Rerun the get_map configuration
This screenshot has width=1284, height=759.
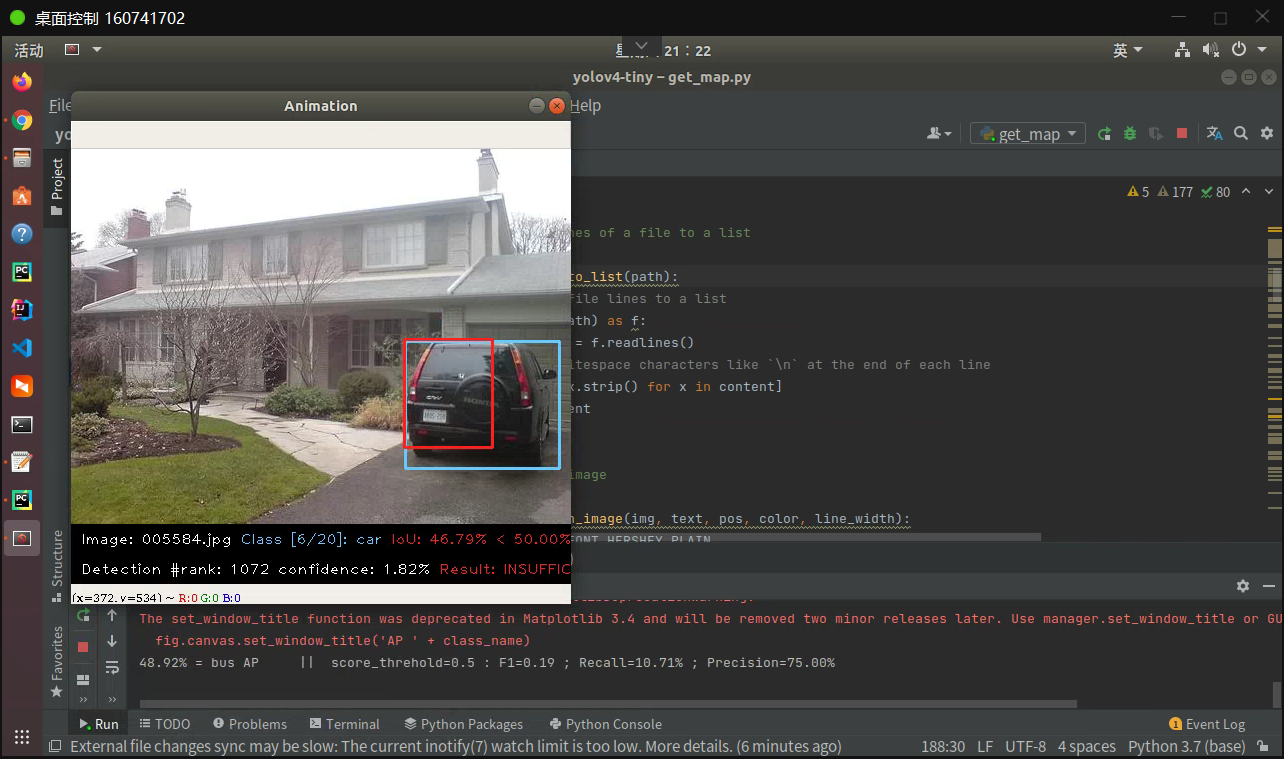(x=1104, y=133)
